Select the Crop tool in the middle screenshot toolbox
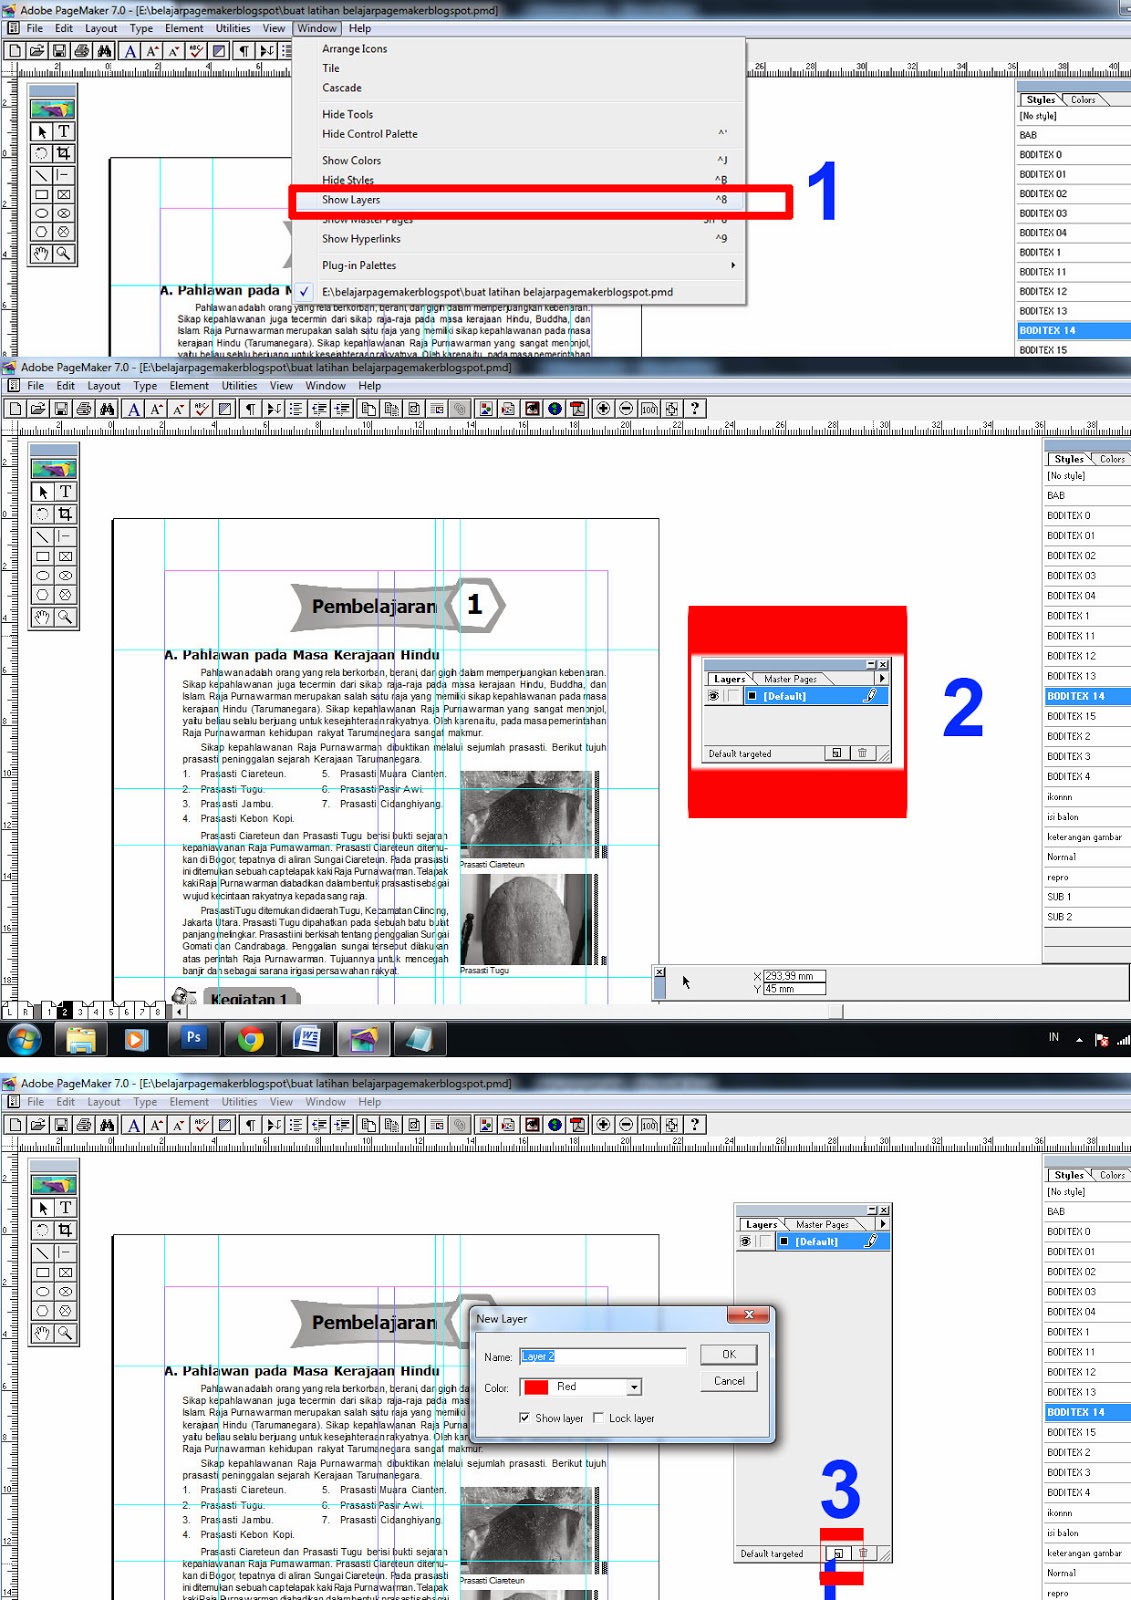The image size is (1131, 1600). click(65, 514)
